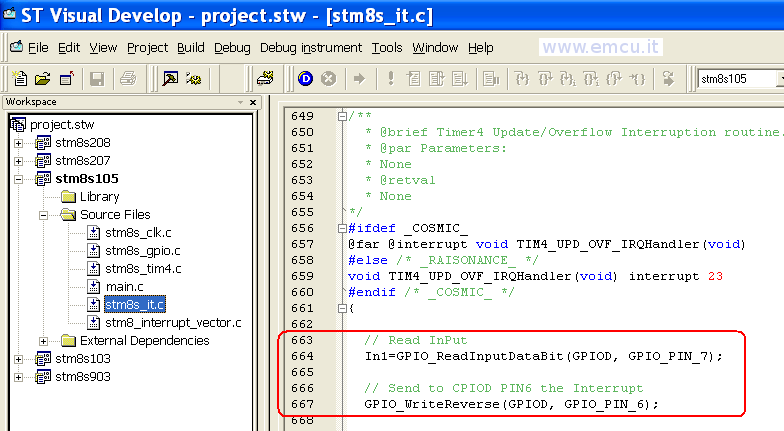
Task: Collapse the stm8s105 project node
Action: tap(18, 179)
